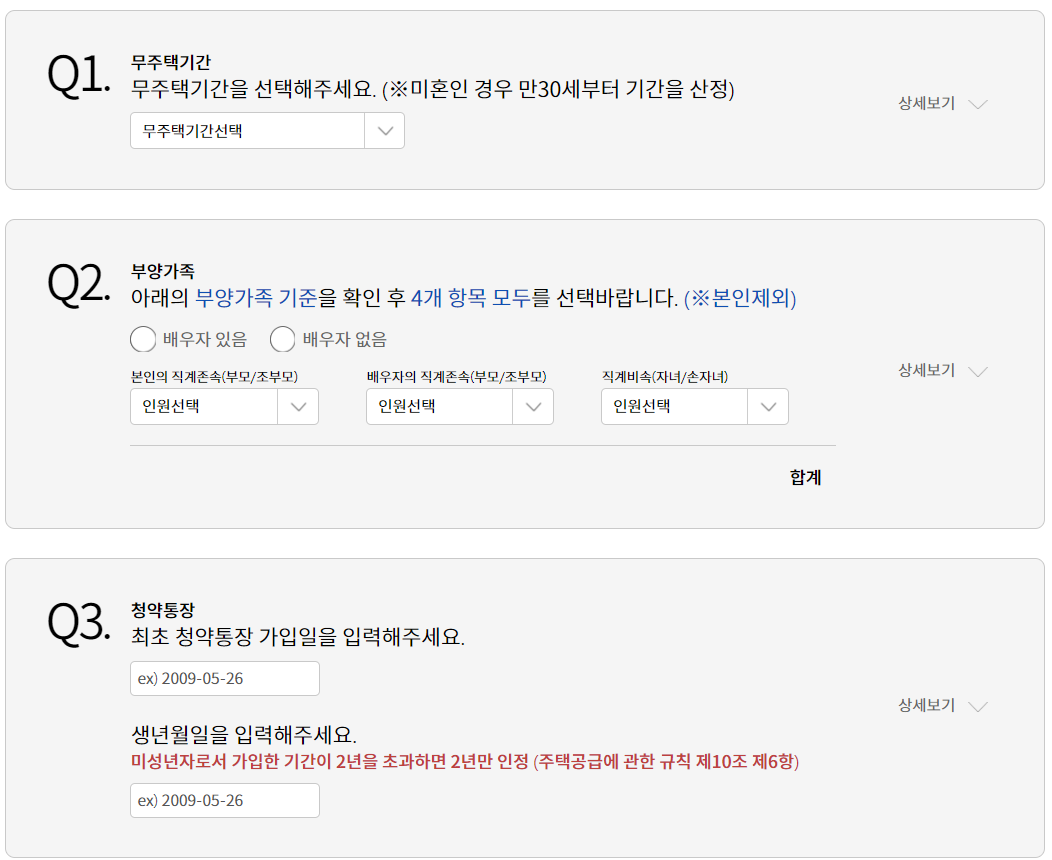This screenshot has width=1052, height=860.
Task: Click the 배우자 있음 label text
Action: [205, 339]
